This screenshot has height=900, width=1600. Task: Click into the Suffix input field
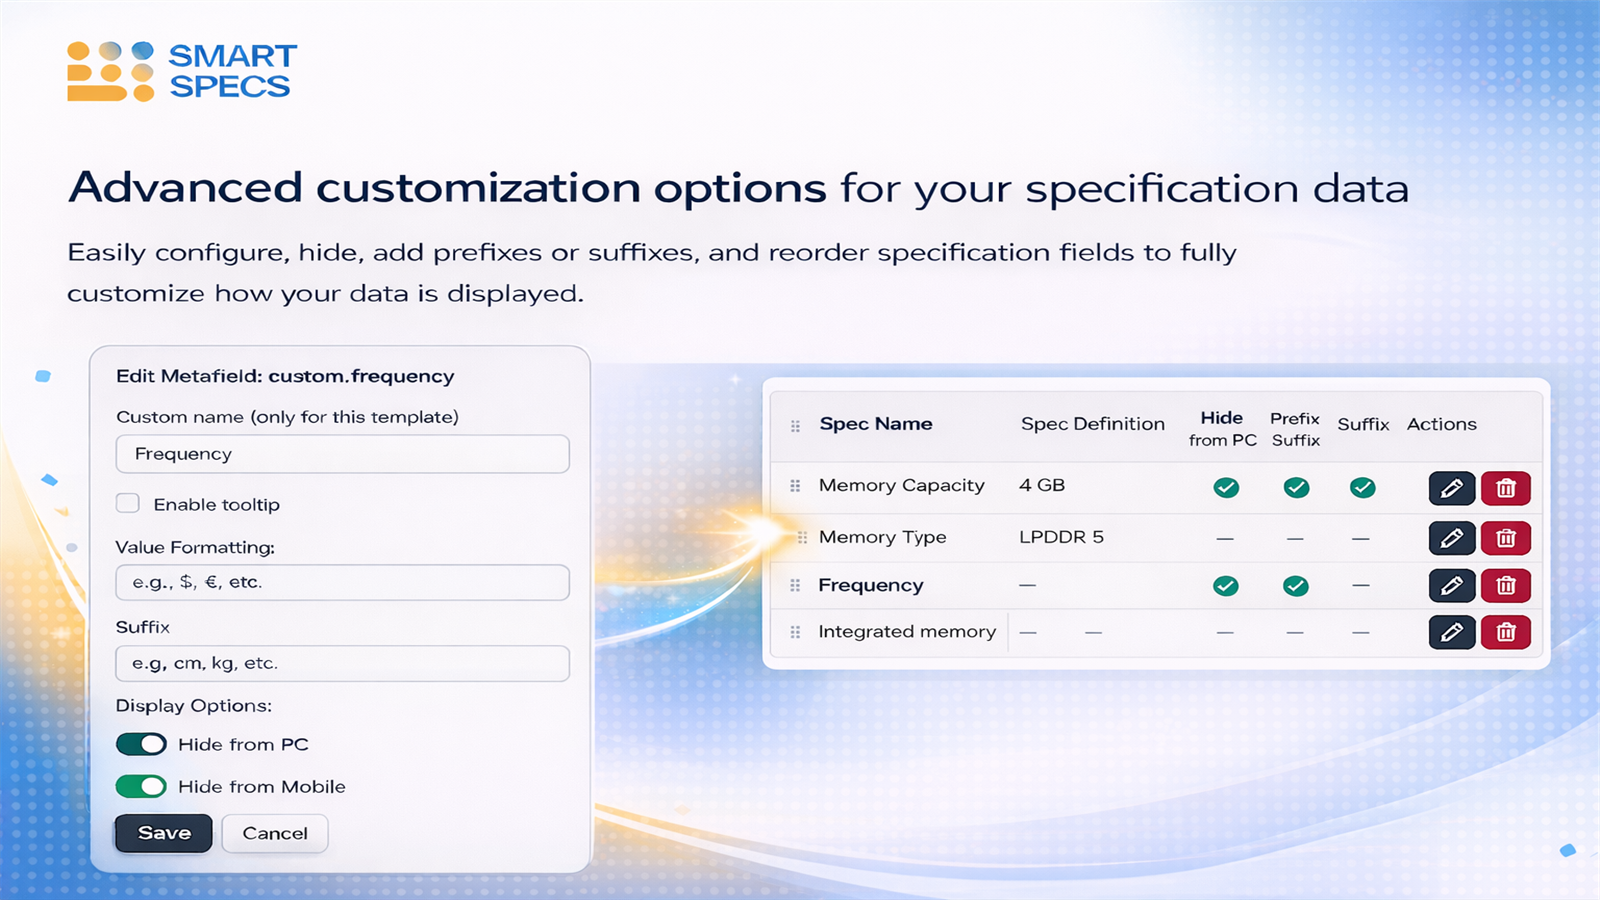pyautogui.click(x=342, y=663)
